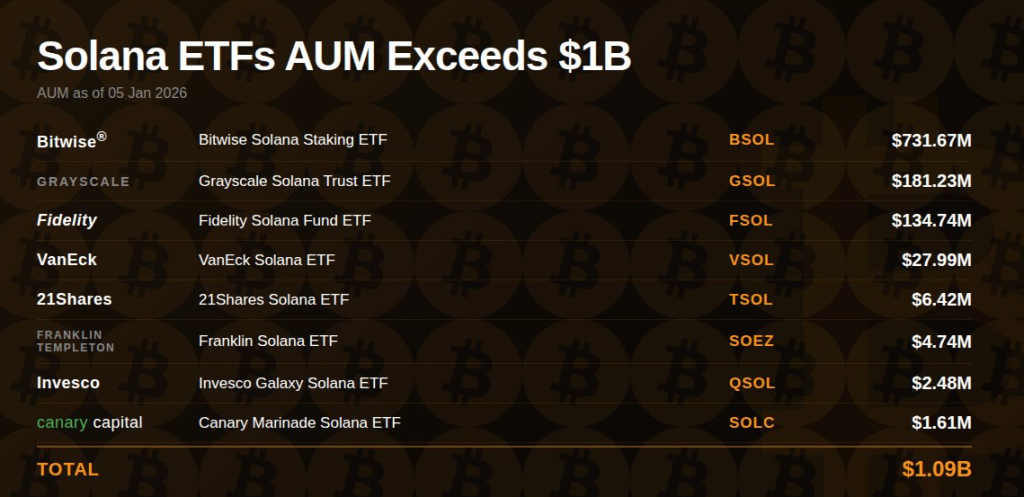Click the Franklin Templeton logo
Viewport: 1024px width, 497px height.
click(75, 341)
